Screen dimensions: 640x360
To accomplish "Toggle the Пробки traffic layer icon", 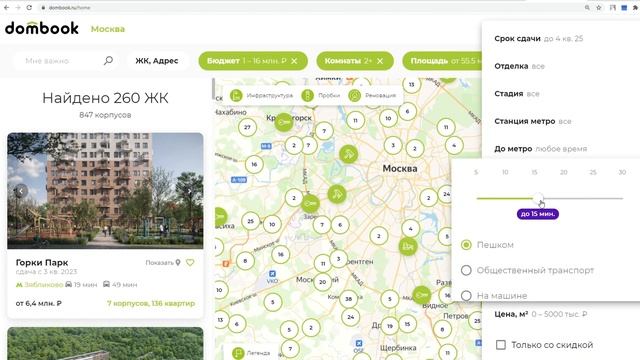I will tap(307, 96).
